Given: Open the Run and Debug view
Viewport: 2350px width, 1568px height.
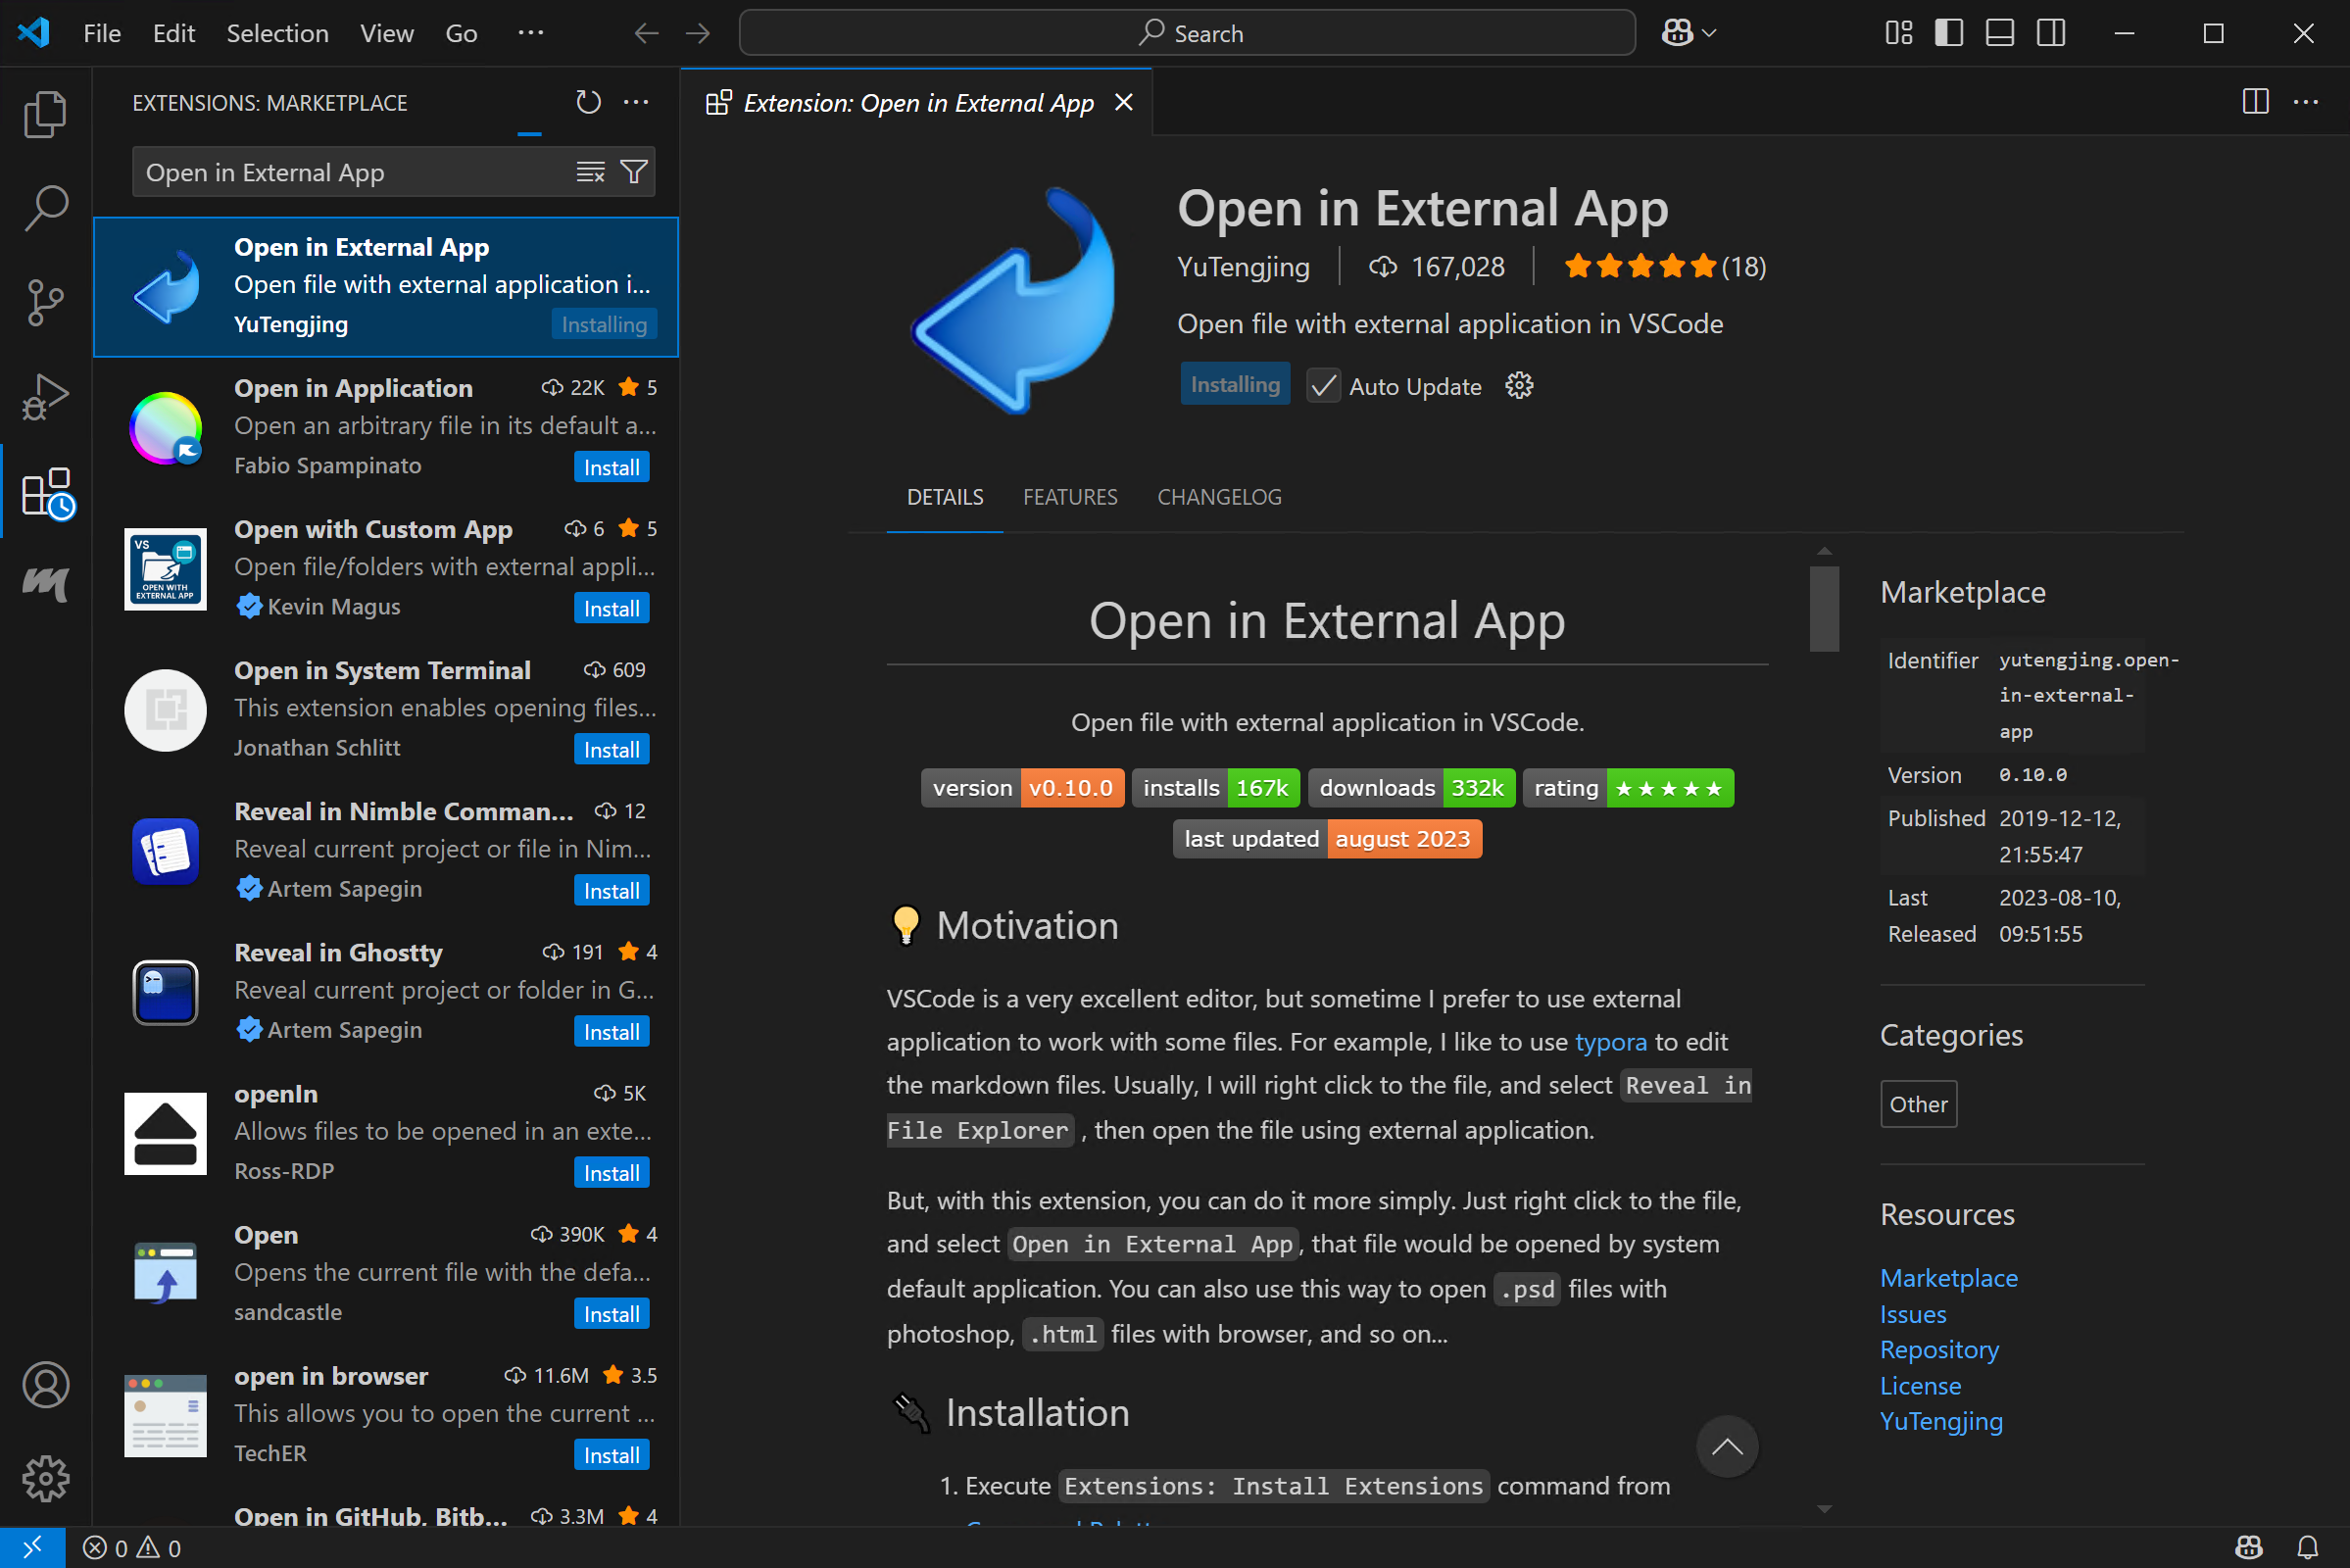Looking at the screenshot, I should (x=45, y=397).
